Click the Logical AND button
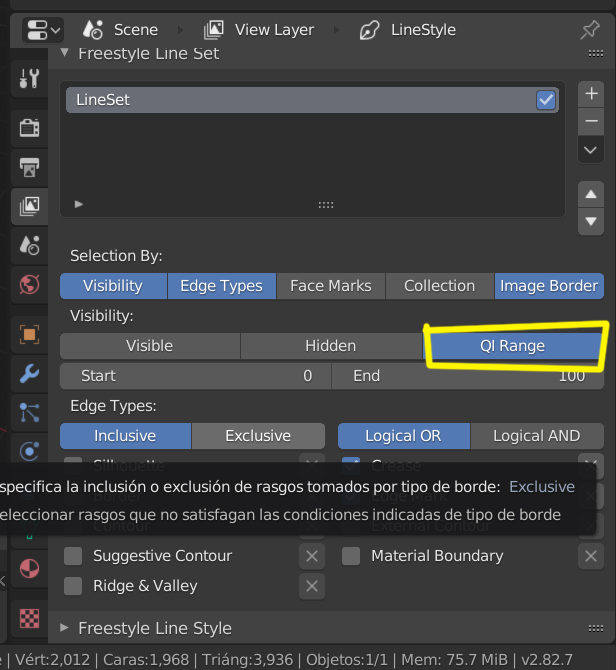The width and height of the screenshot is (616, 670). pos(536,436)
